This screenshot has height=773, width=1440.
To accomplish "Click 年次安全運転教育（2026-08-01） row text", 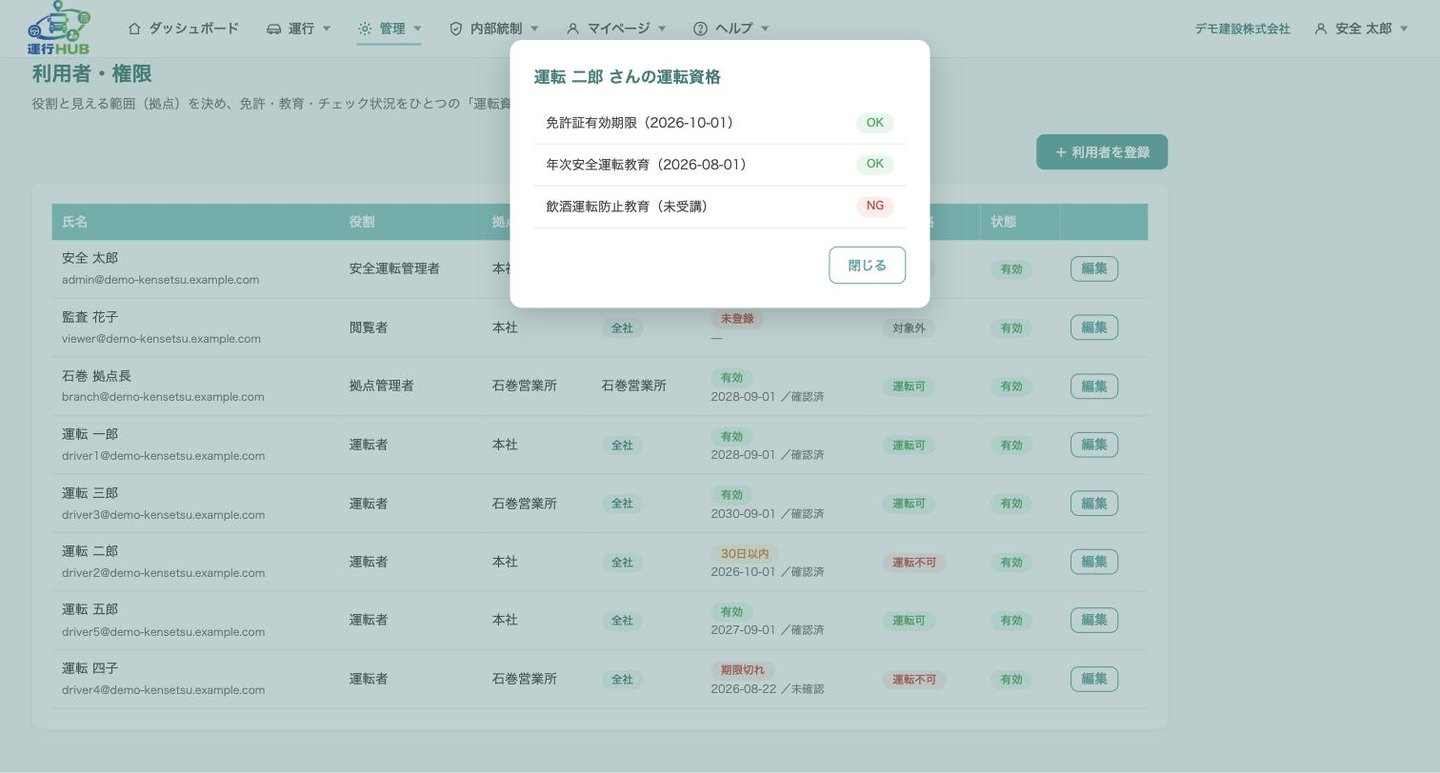I will 646,164.
